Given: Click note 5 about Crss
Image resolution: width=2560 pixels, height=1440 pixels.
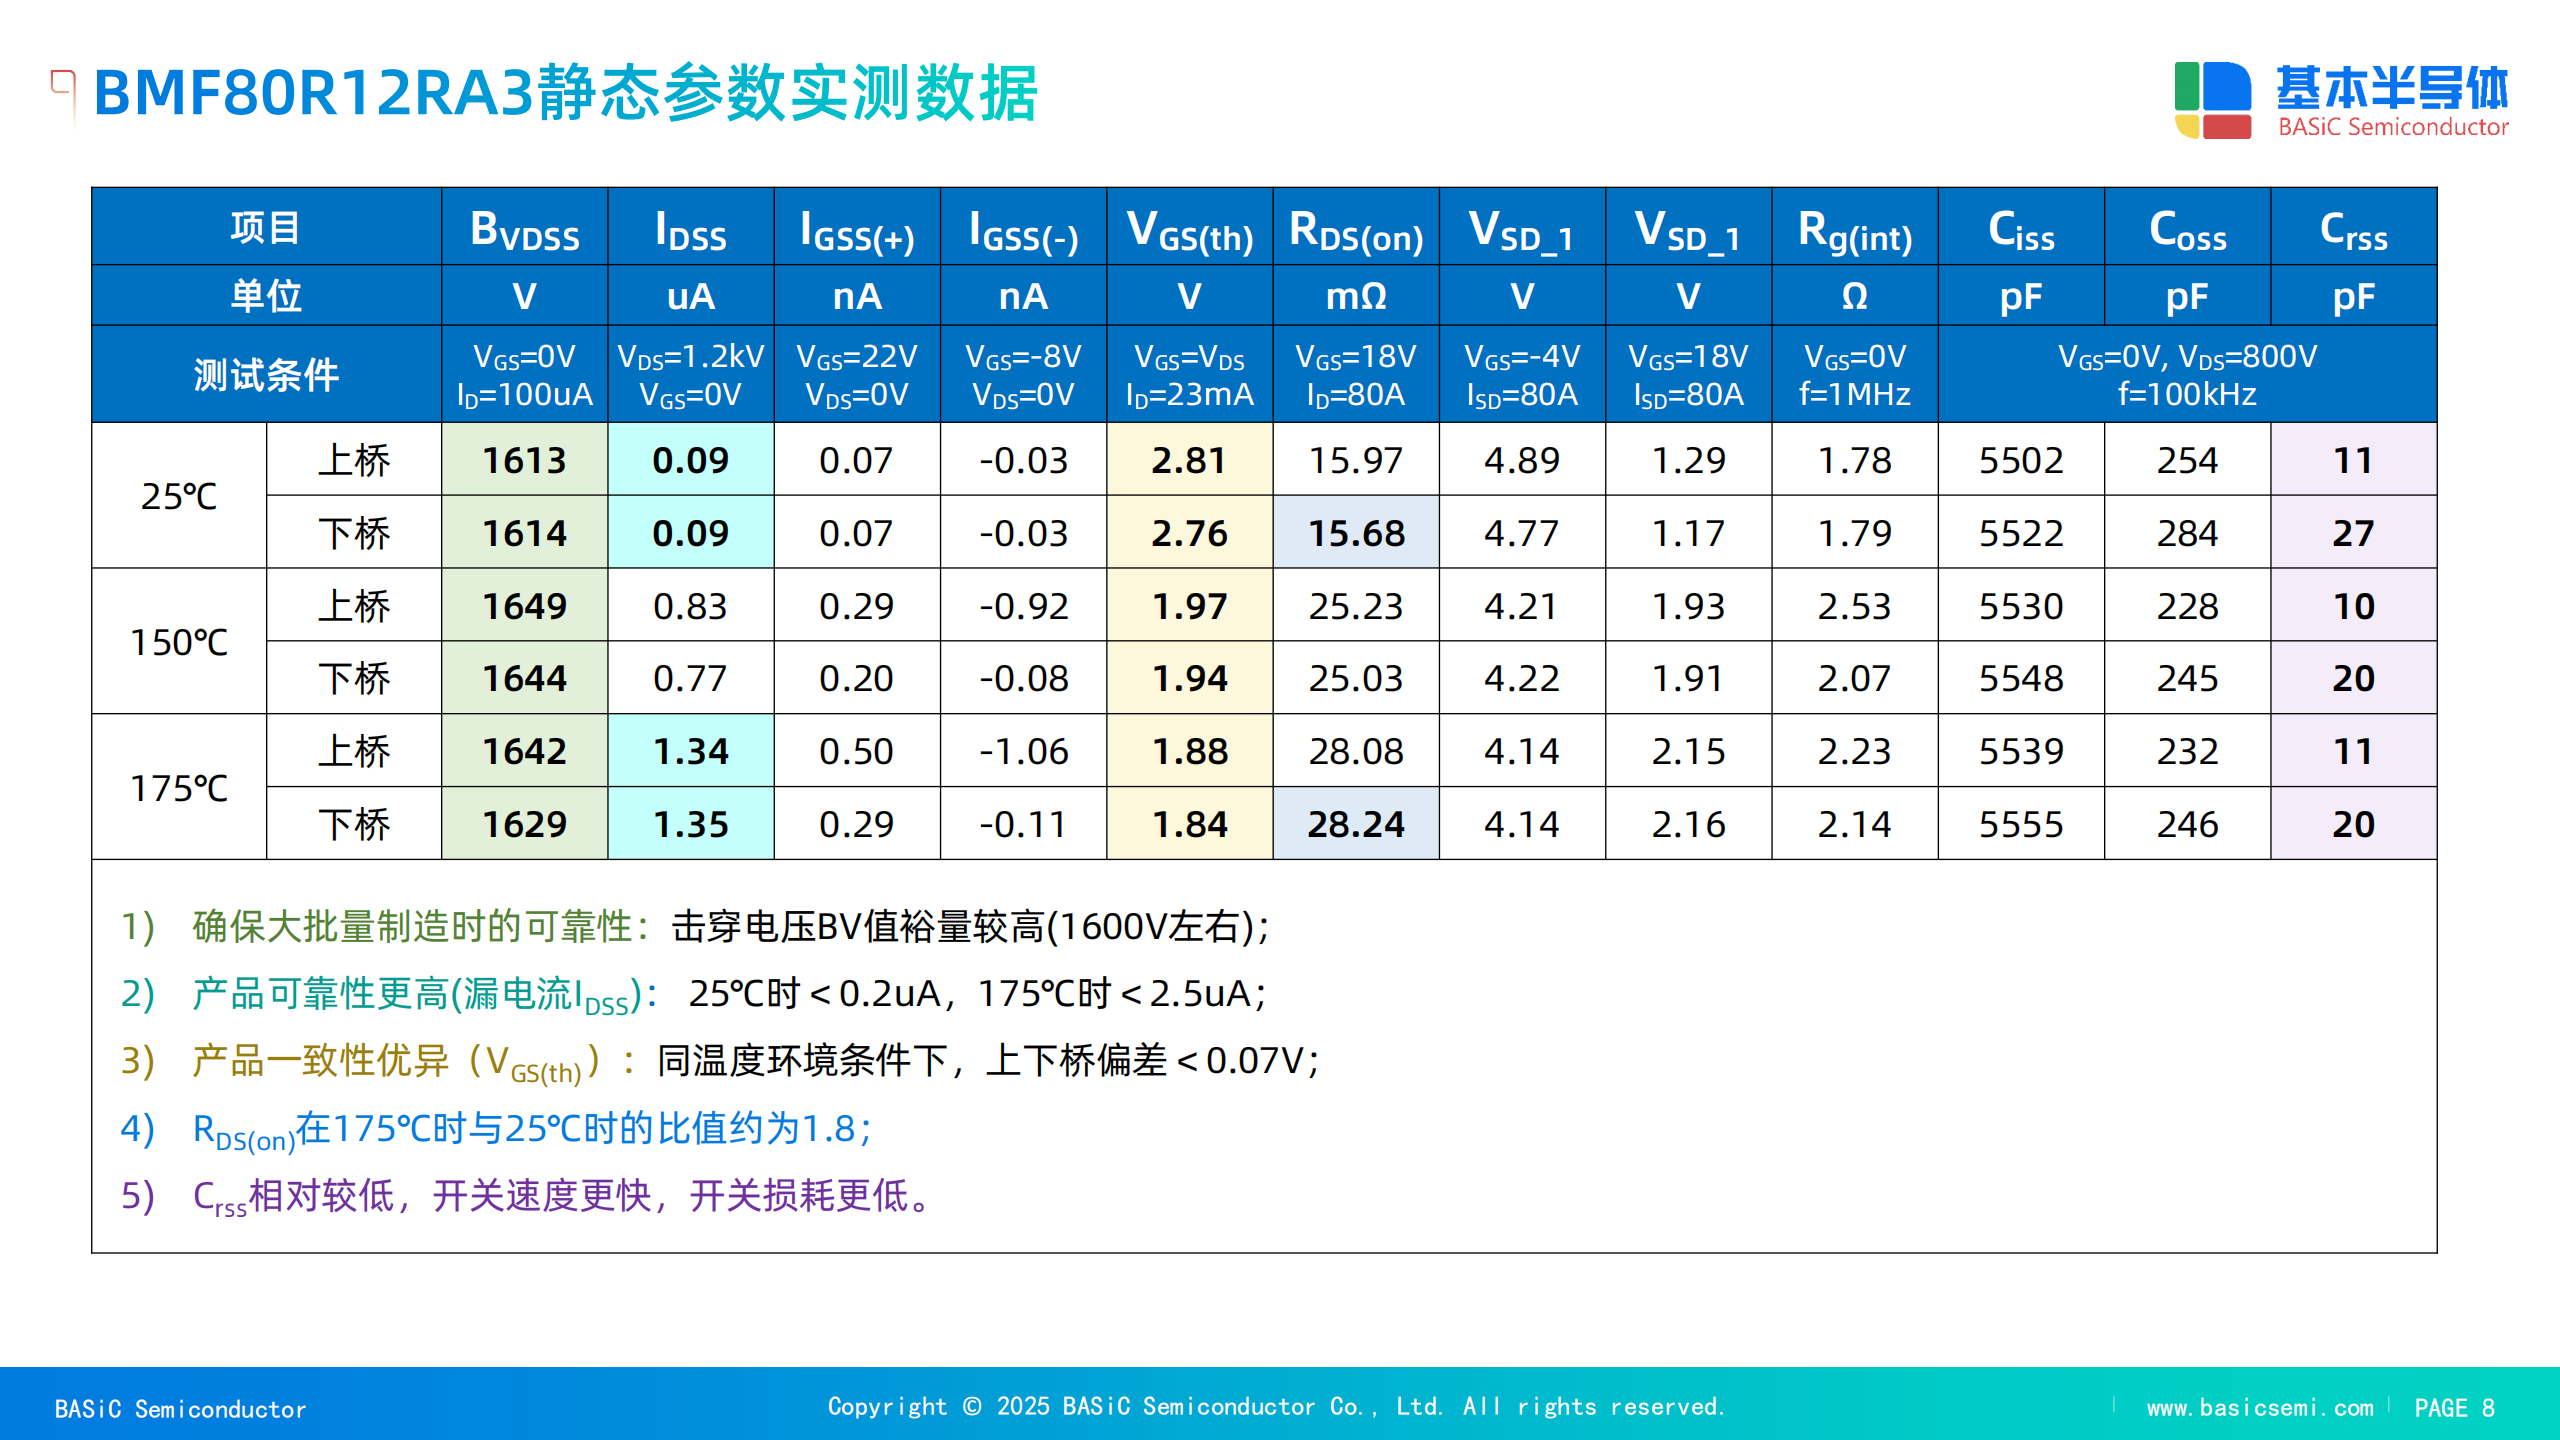Looking at the screenshot, I should (560, 1196).
